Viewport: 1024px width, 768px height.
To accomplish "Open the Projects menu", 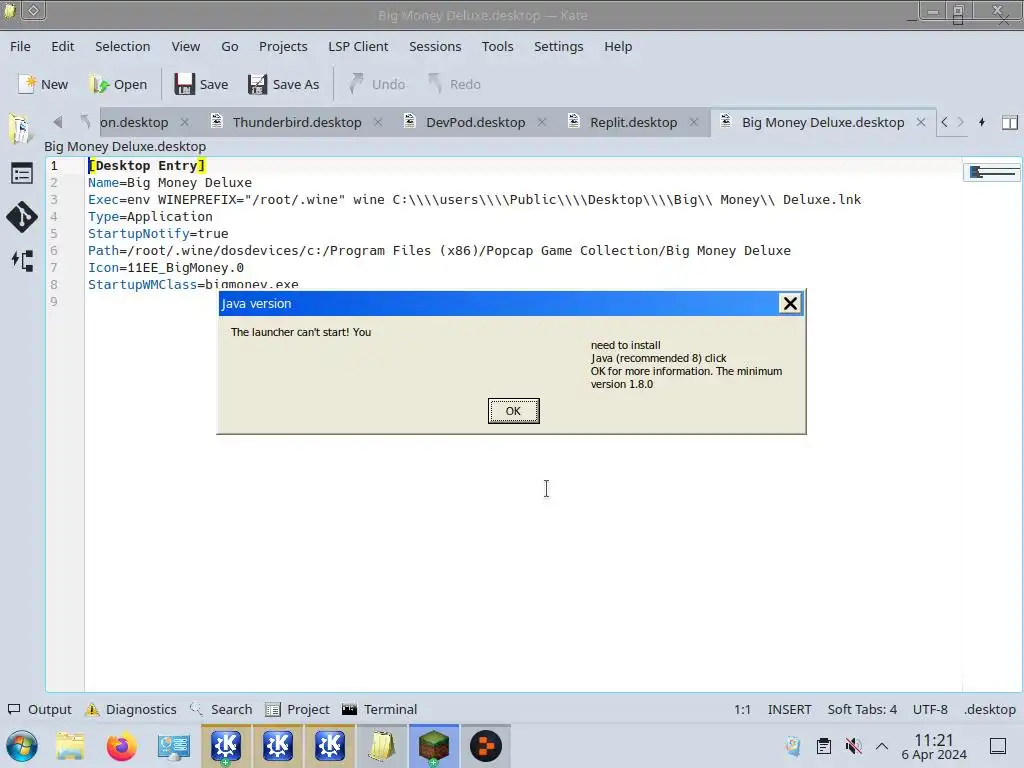I will pos(283,46).
